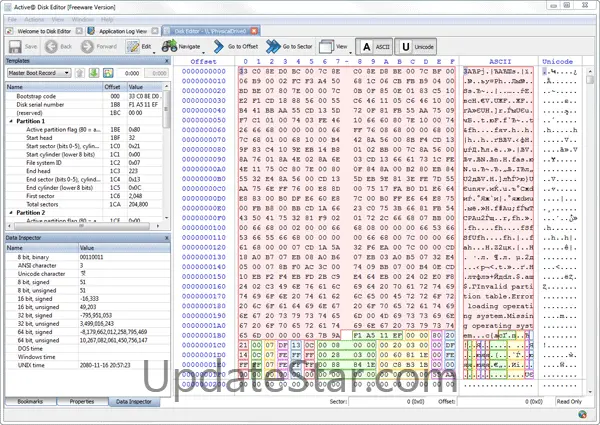This screenshot has width=600, height=425.
Task: Click the Unicode column header in hex view
Action: pos(558,62)
